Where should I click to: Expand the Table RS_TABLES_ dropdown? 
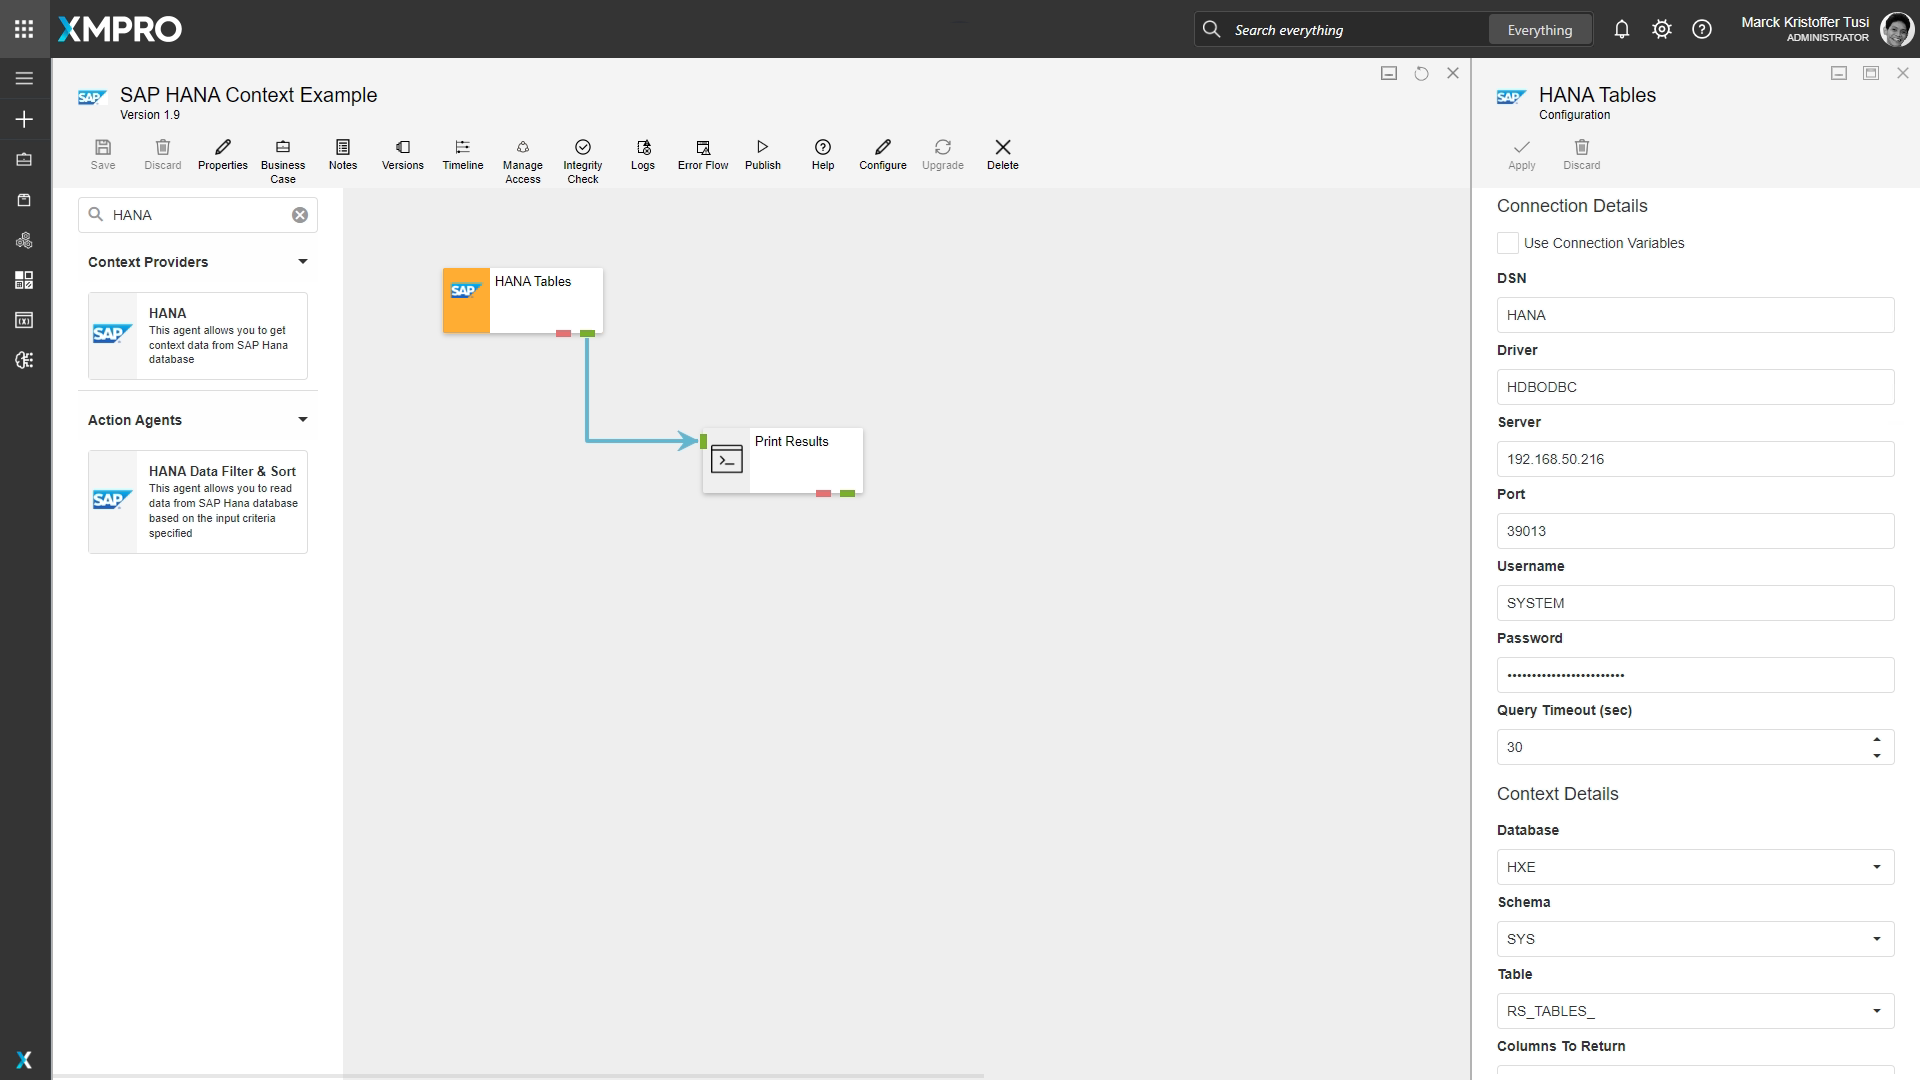(x=1876, y=1011)
